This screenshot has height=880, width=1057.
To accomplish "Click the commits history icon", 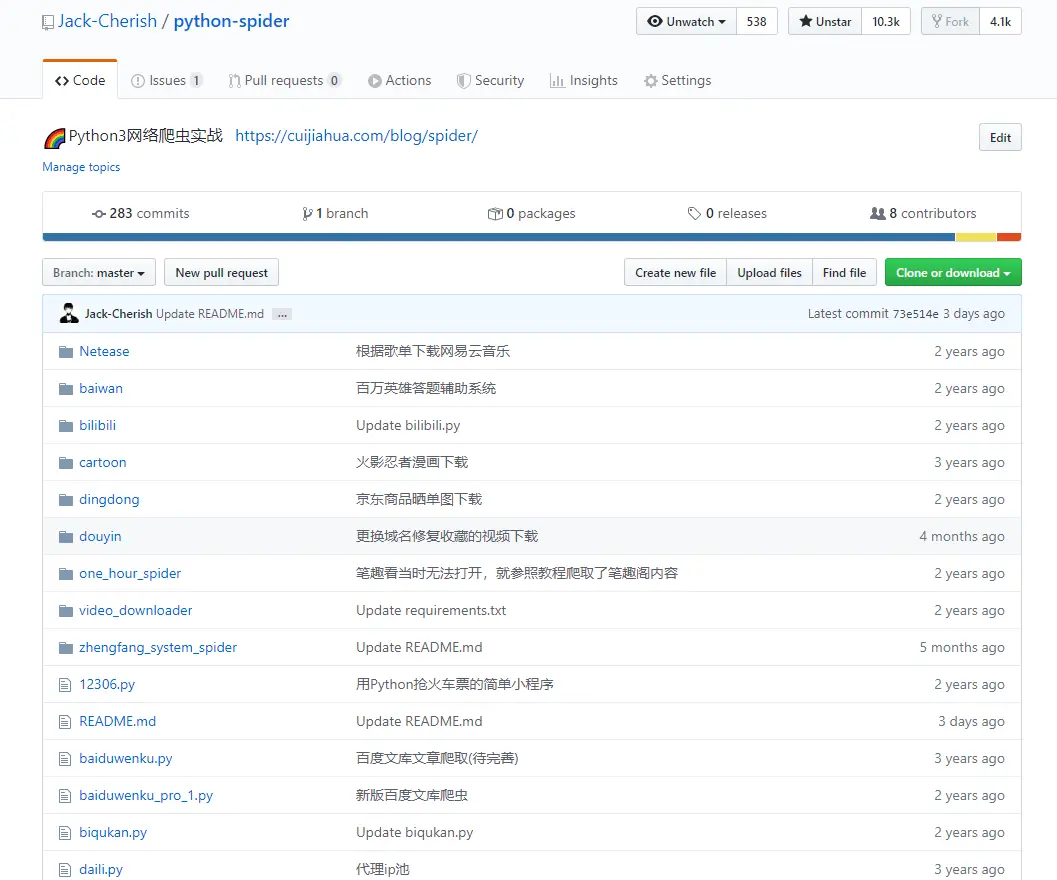I will 99,213.
